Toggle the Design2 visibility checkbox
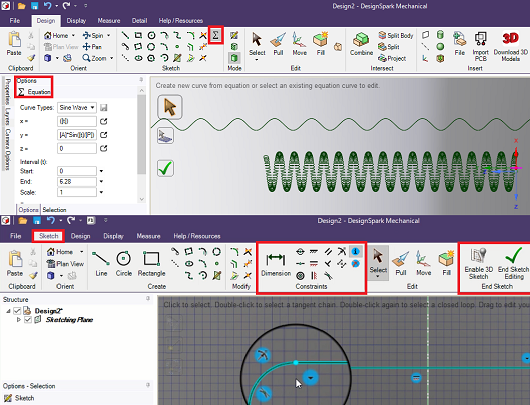 coord(17,311)
